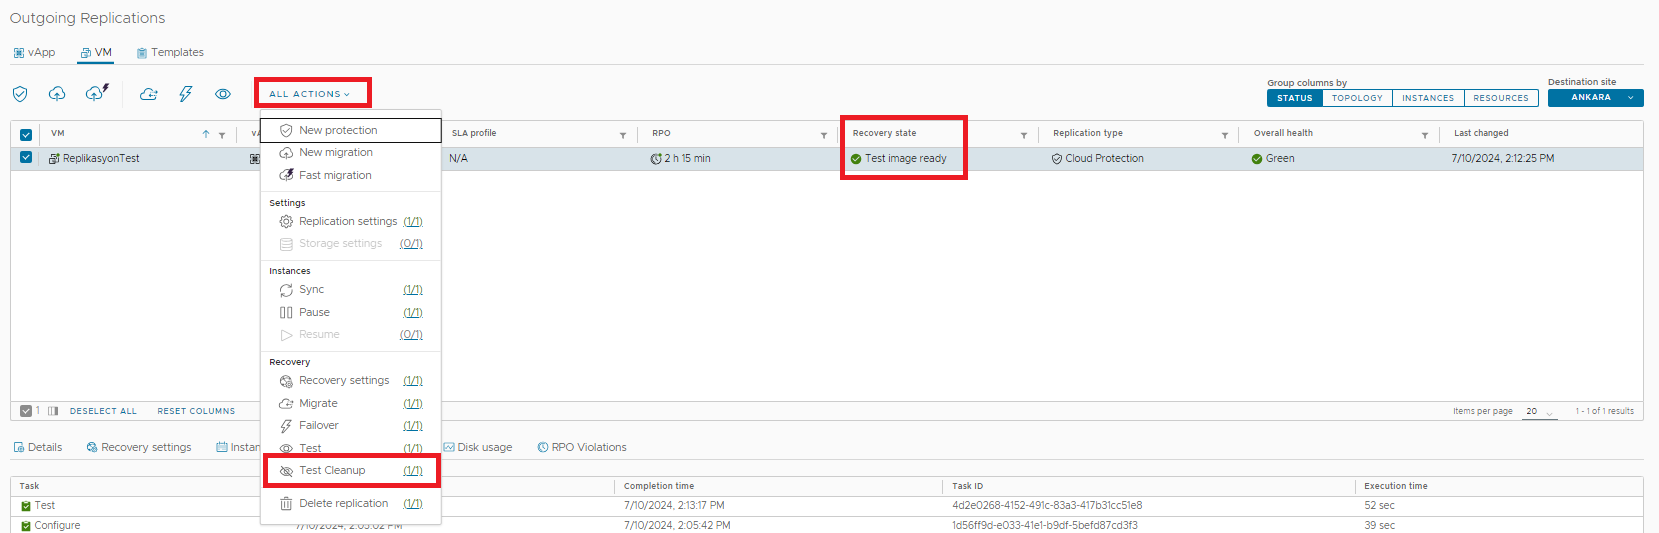Open the items per page dropdown

tap(1539, 412)
